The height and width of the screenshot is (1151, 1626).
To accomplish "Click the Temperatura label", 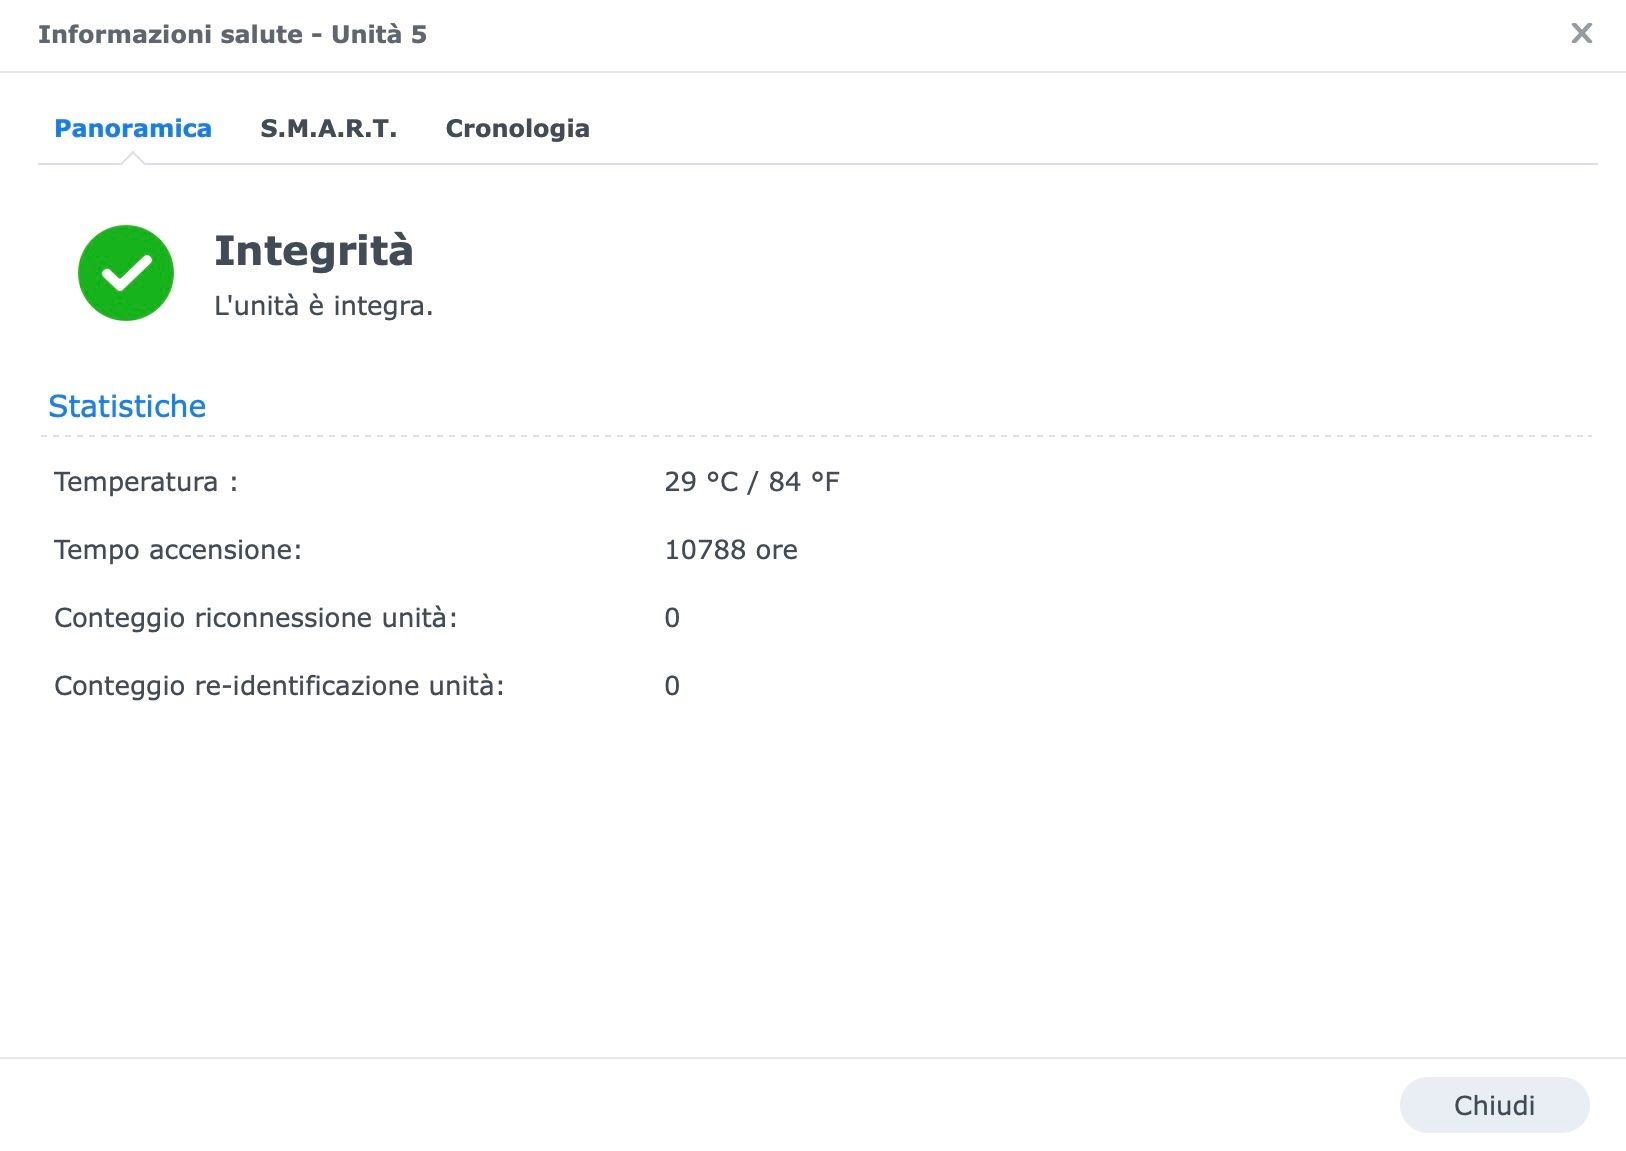I will pyautogui.click(x=146, y=482).
